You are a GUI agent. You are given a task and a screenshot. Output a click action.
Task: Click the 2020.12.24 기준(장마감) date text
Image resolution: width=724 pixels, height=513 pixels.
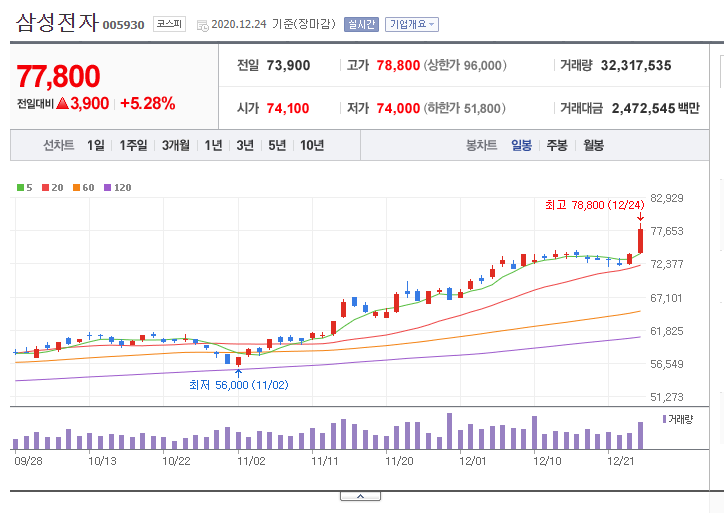[273, 24]
